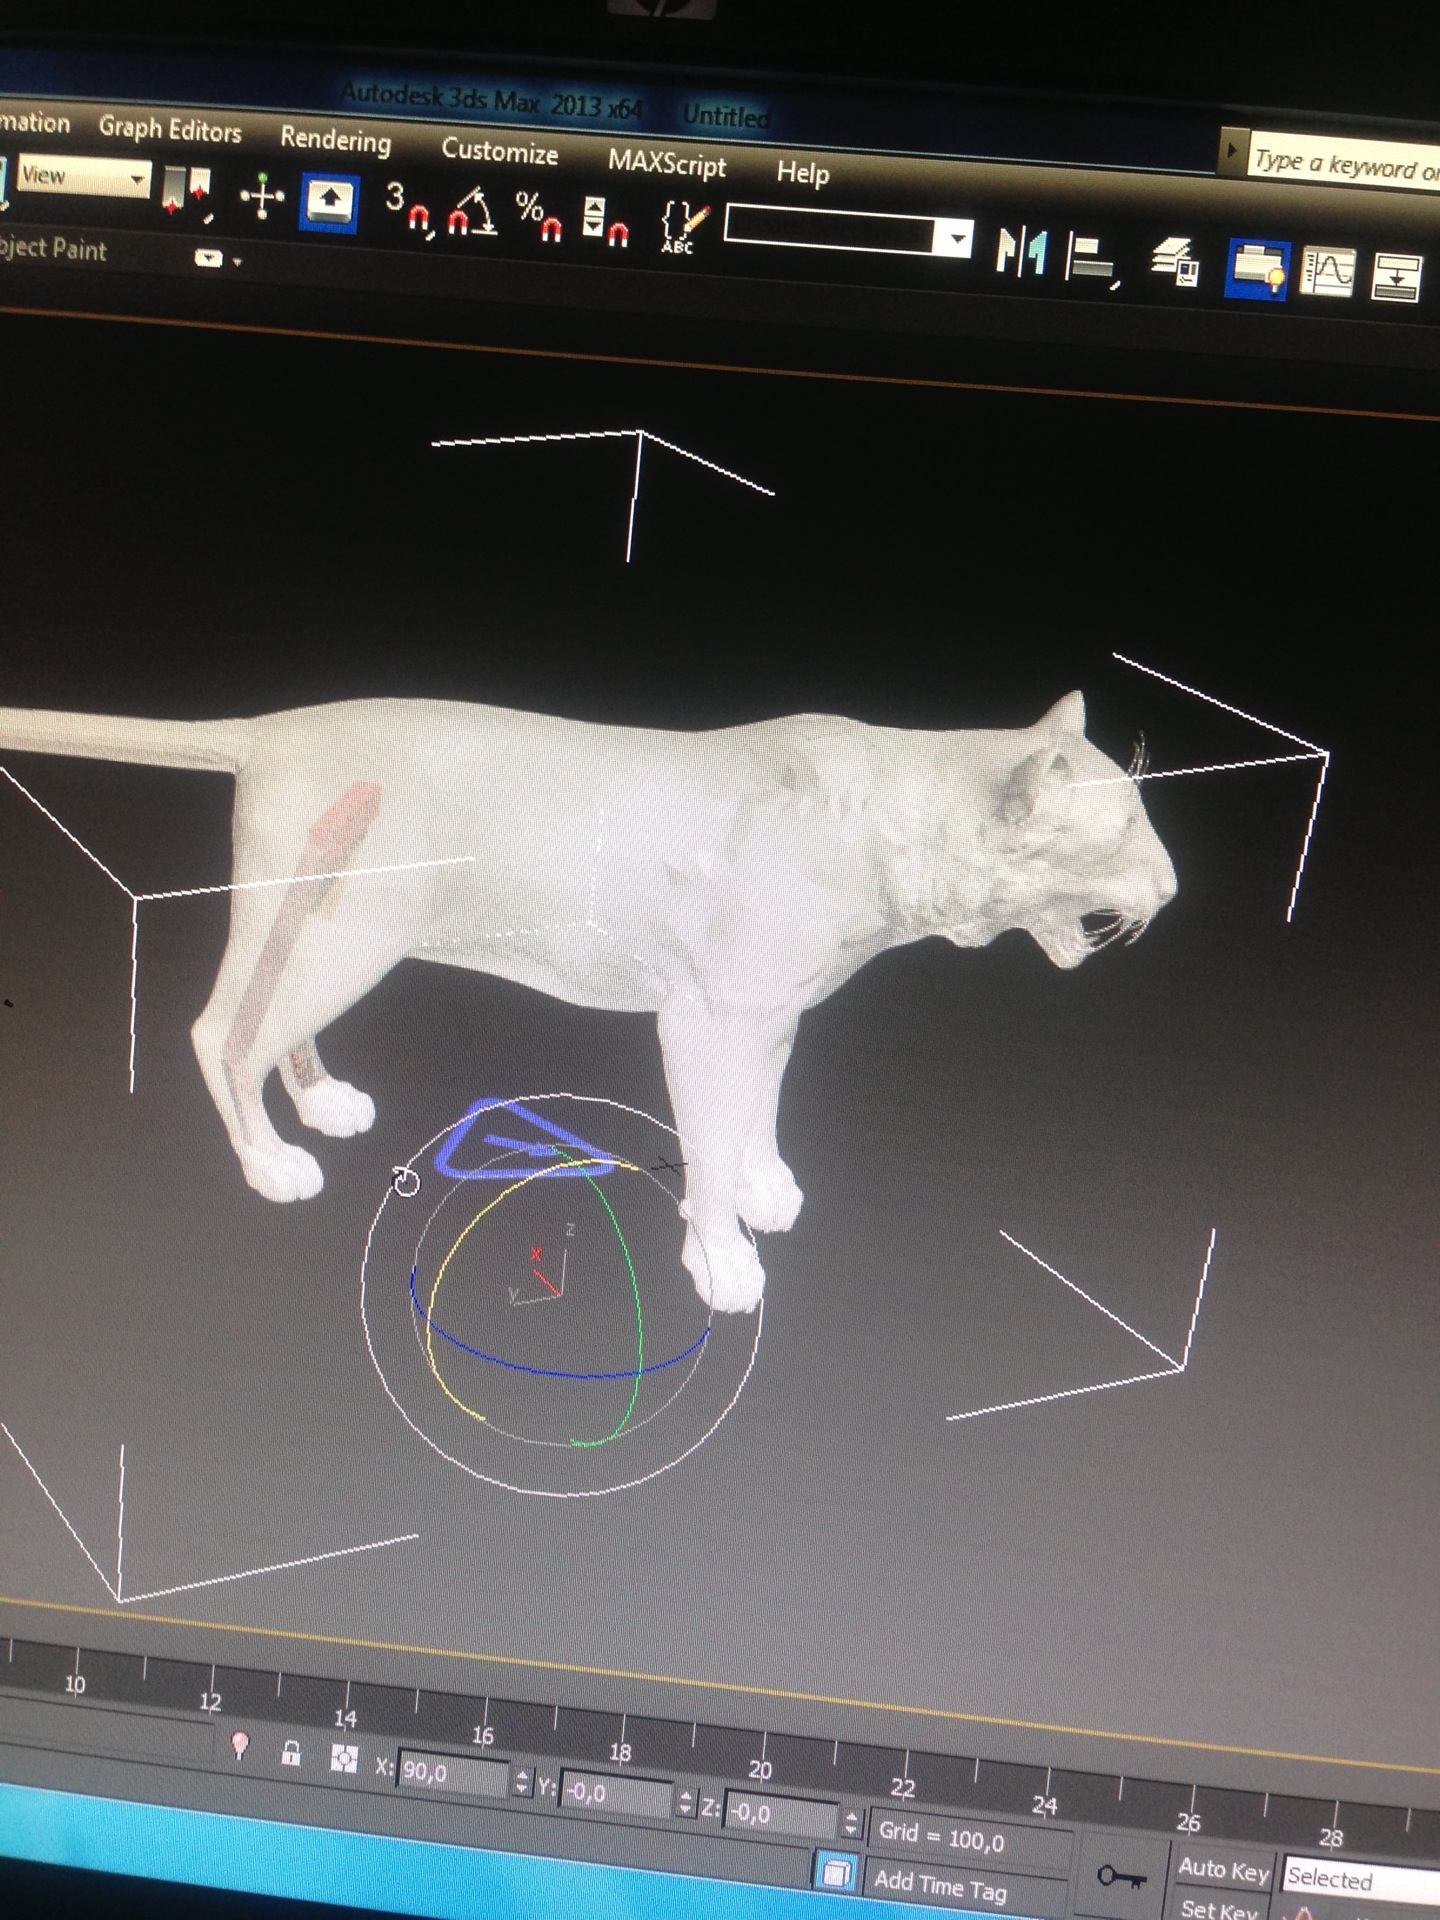Open the View reference coordinate dropdown
The width and height of the screenshot is (1440, 1920).
pyautogui.click(x=84, y=177)
